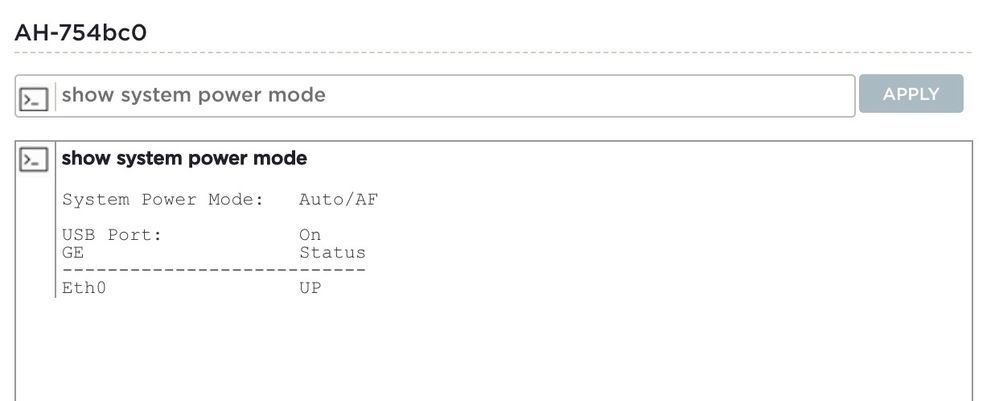Click the Eth0 interface row label
Screen dimensions: 999x401
click(84, 288)
